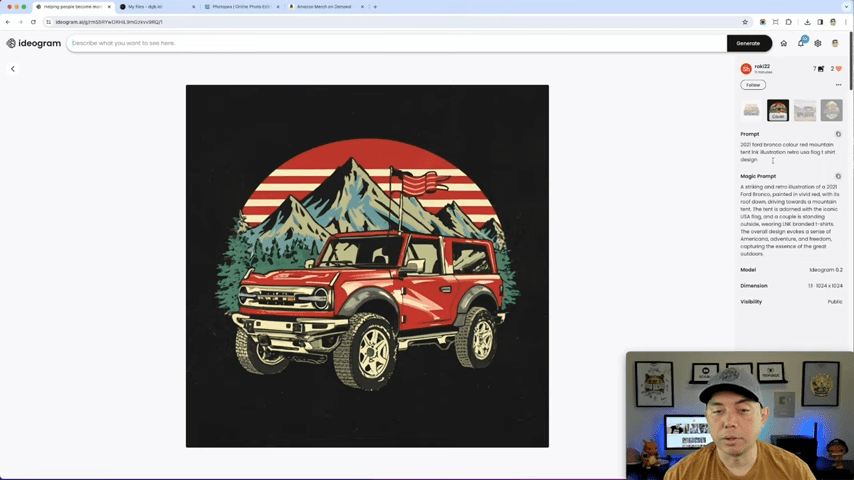Screen dimensions: 854x480
Task: View site information icon
Action: (x=48, y=22)
